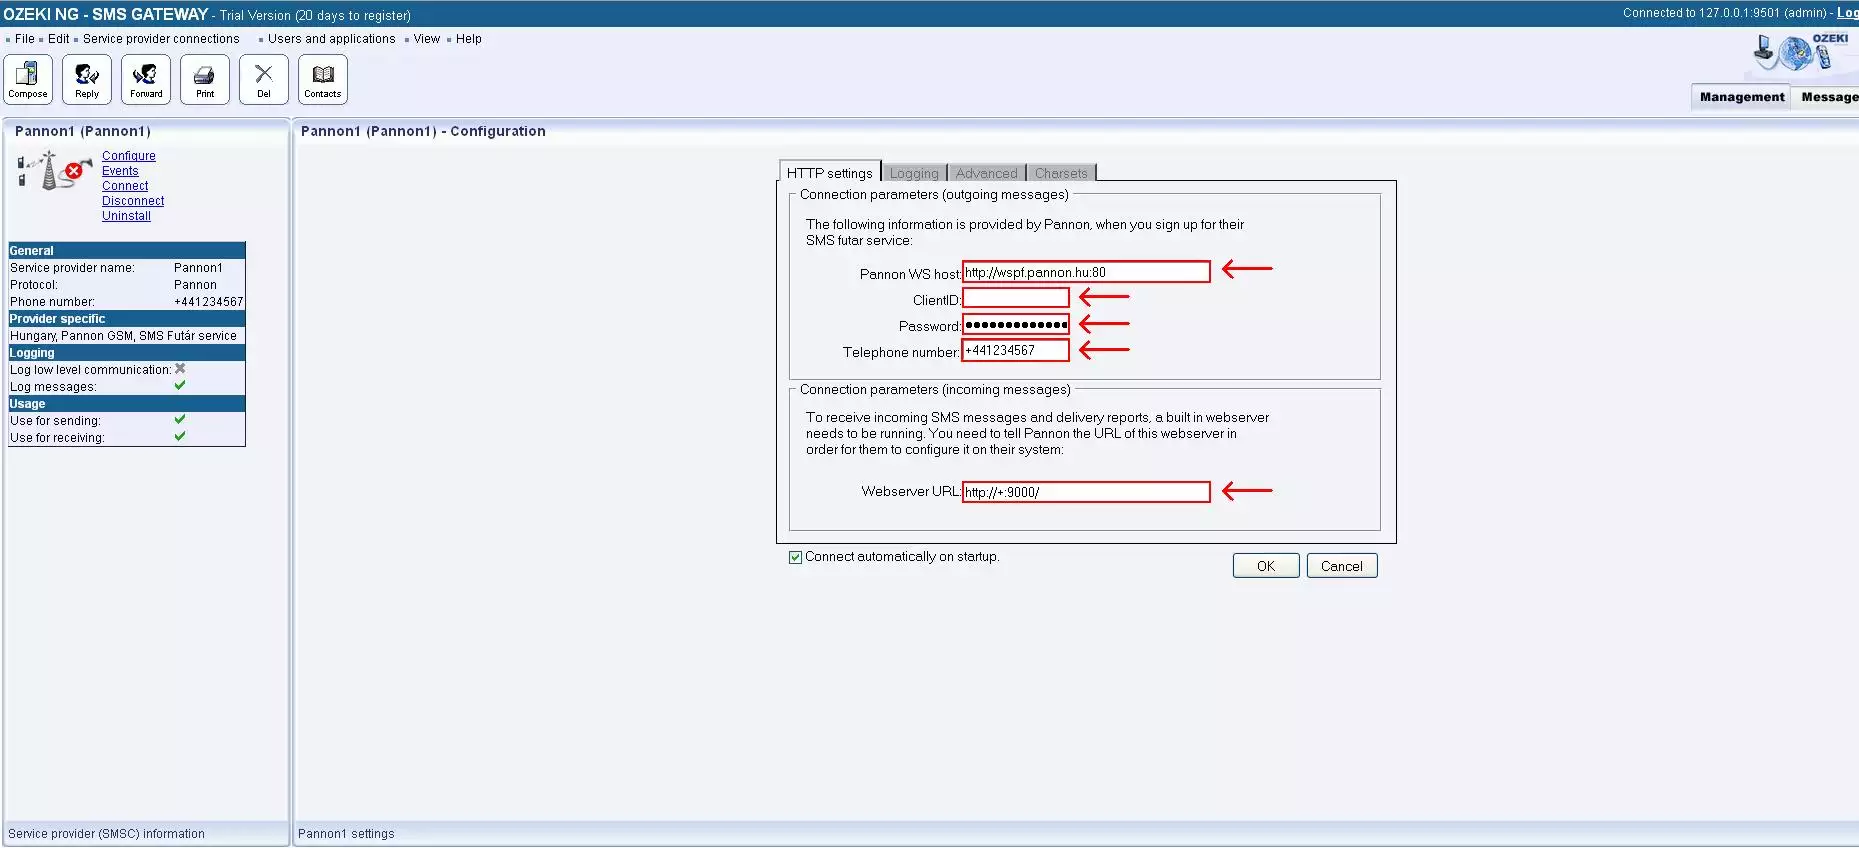Screen dimensions: 1859x848
Task: Click the Pannon1 antenna connection icon
Action: click(54, 170)
